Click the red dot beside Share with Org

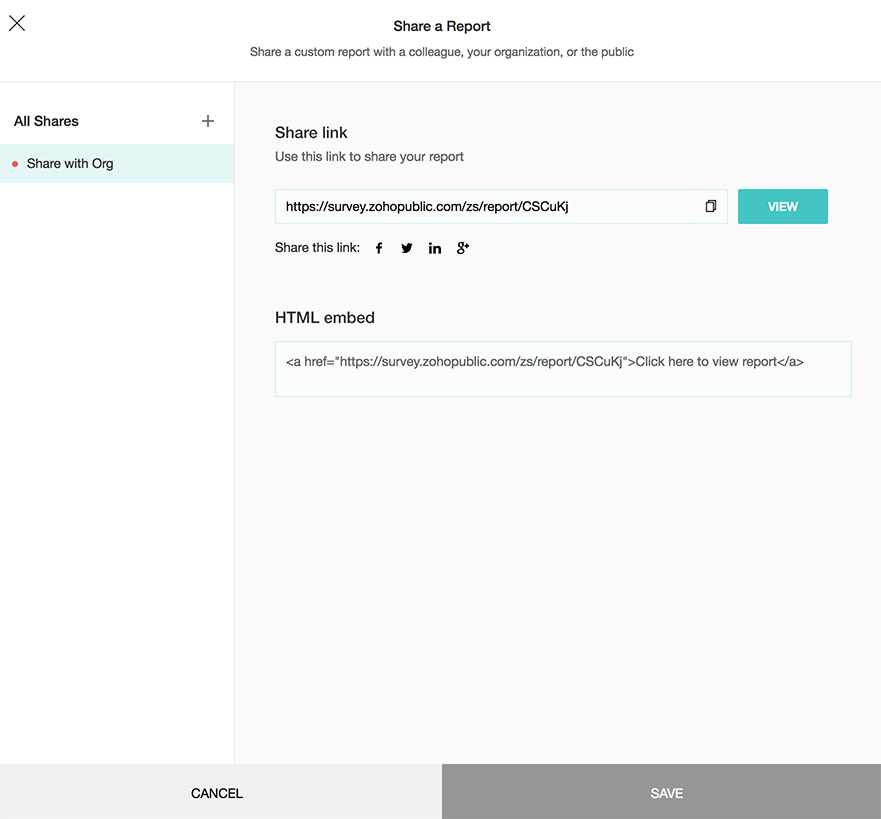click(x=15, y=164)
